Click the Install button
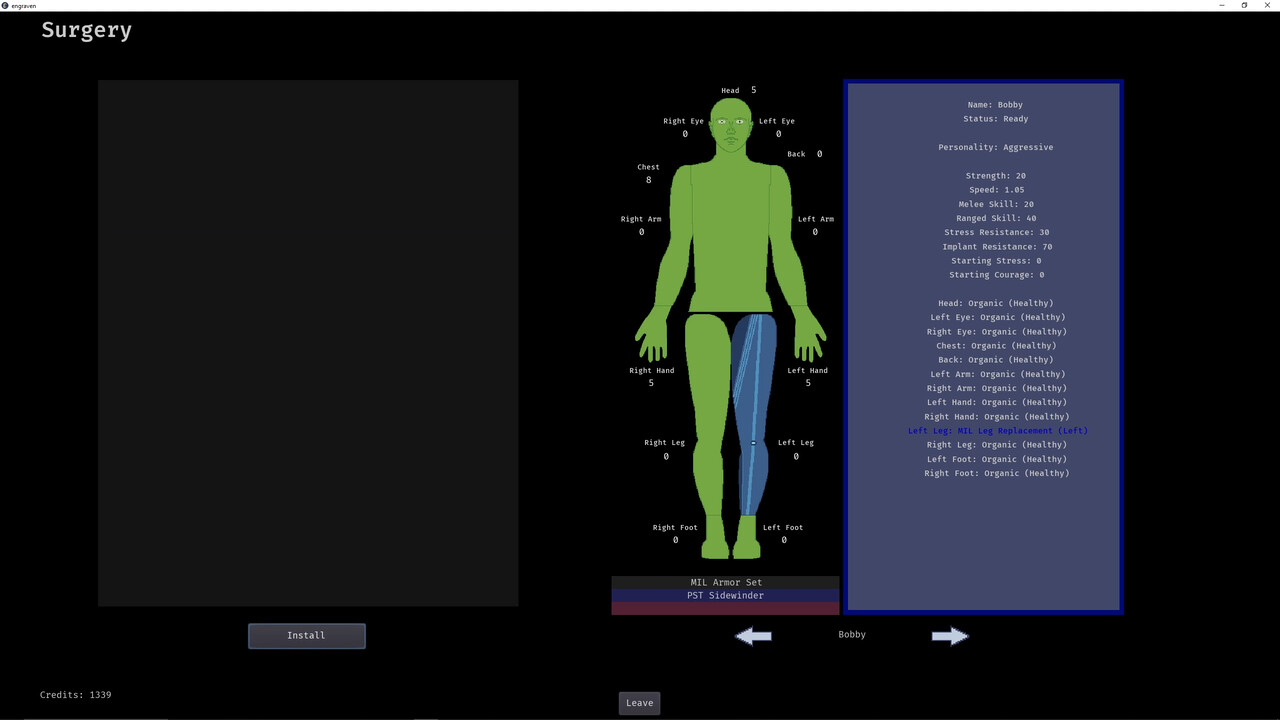 tap(306, 635)
